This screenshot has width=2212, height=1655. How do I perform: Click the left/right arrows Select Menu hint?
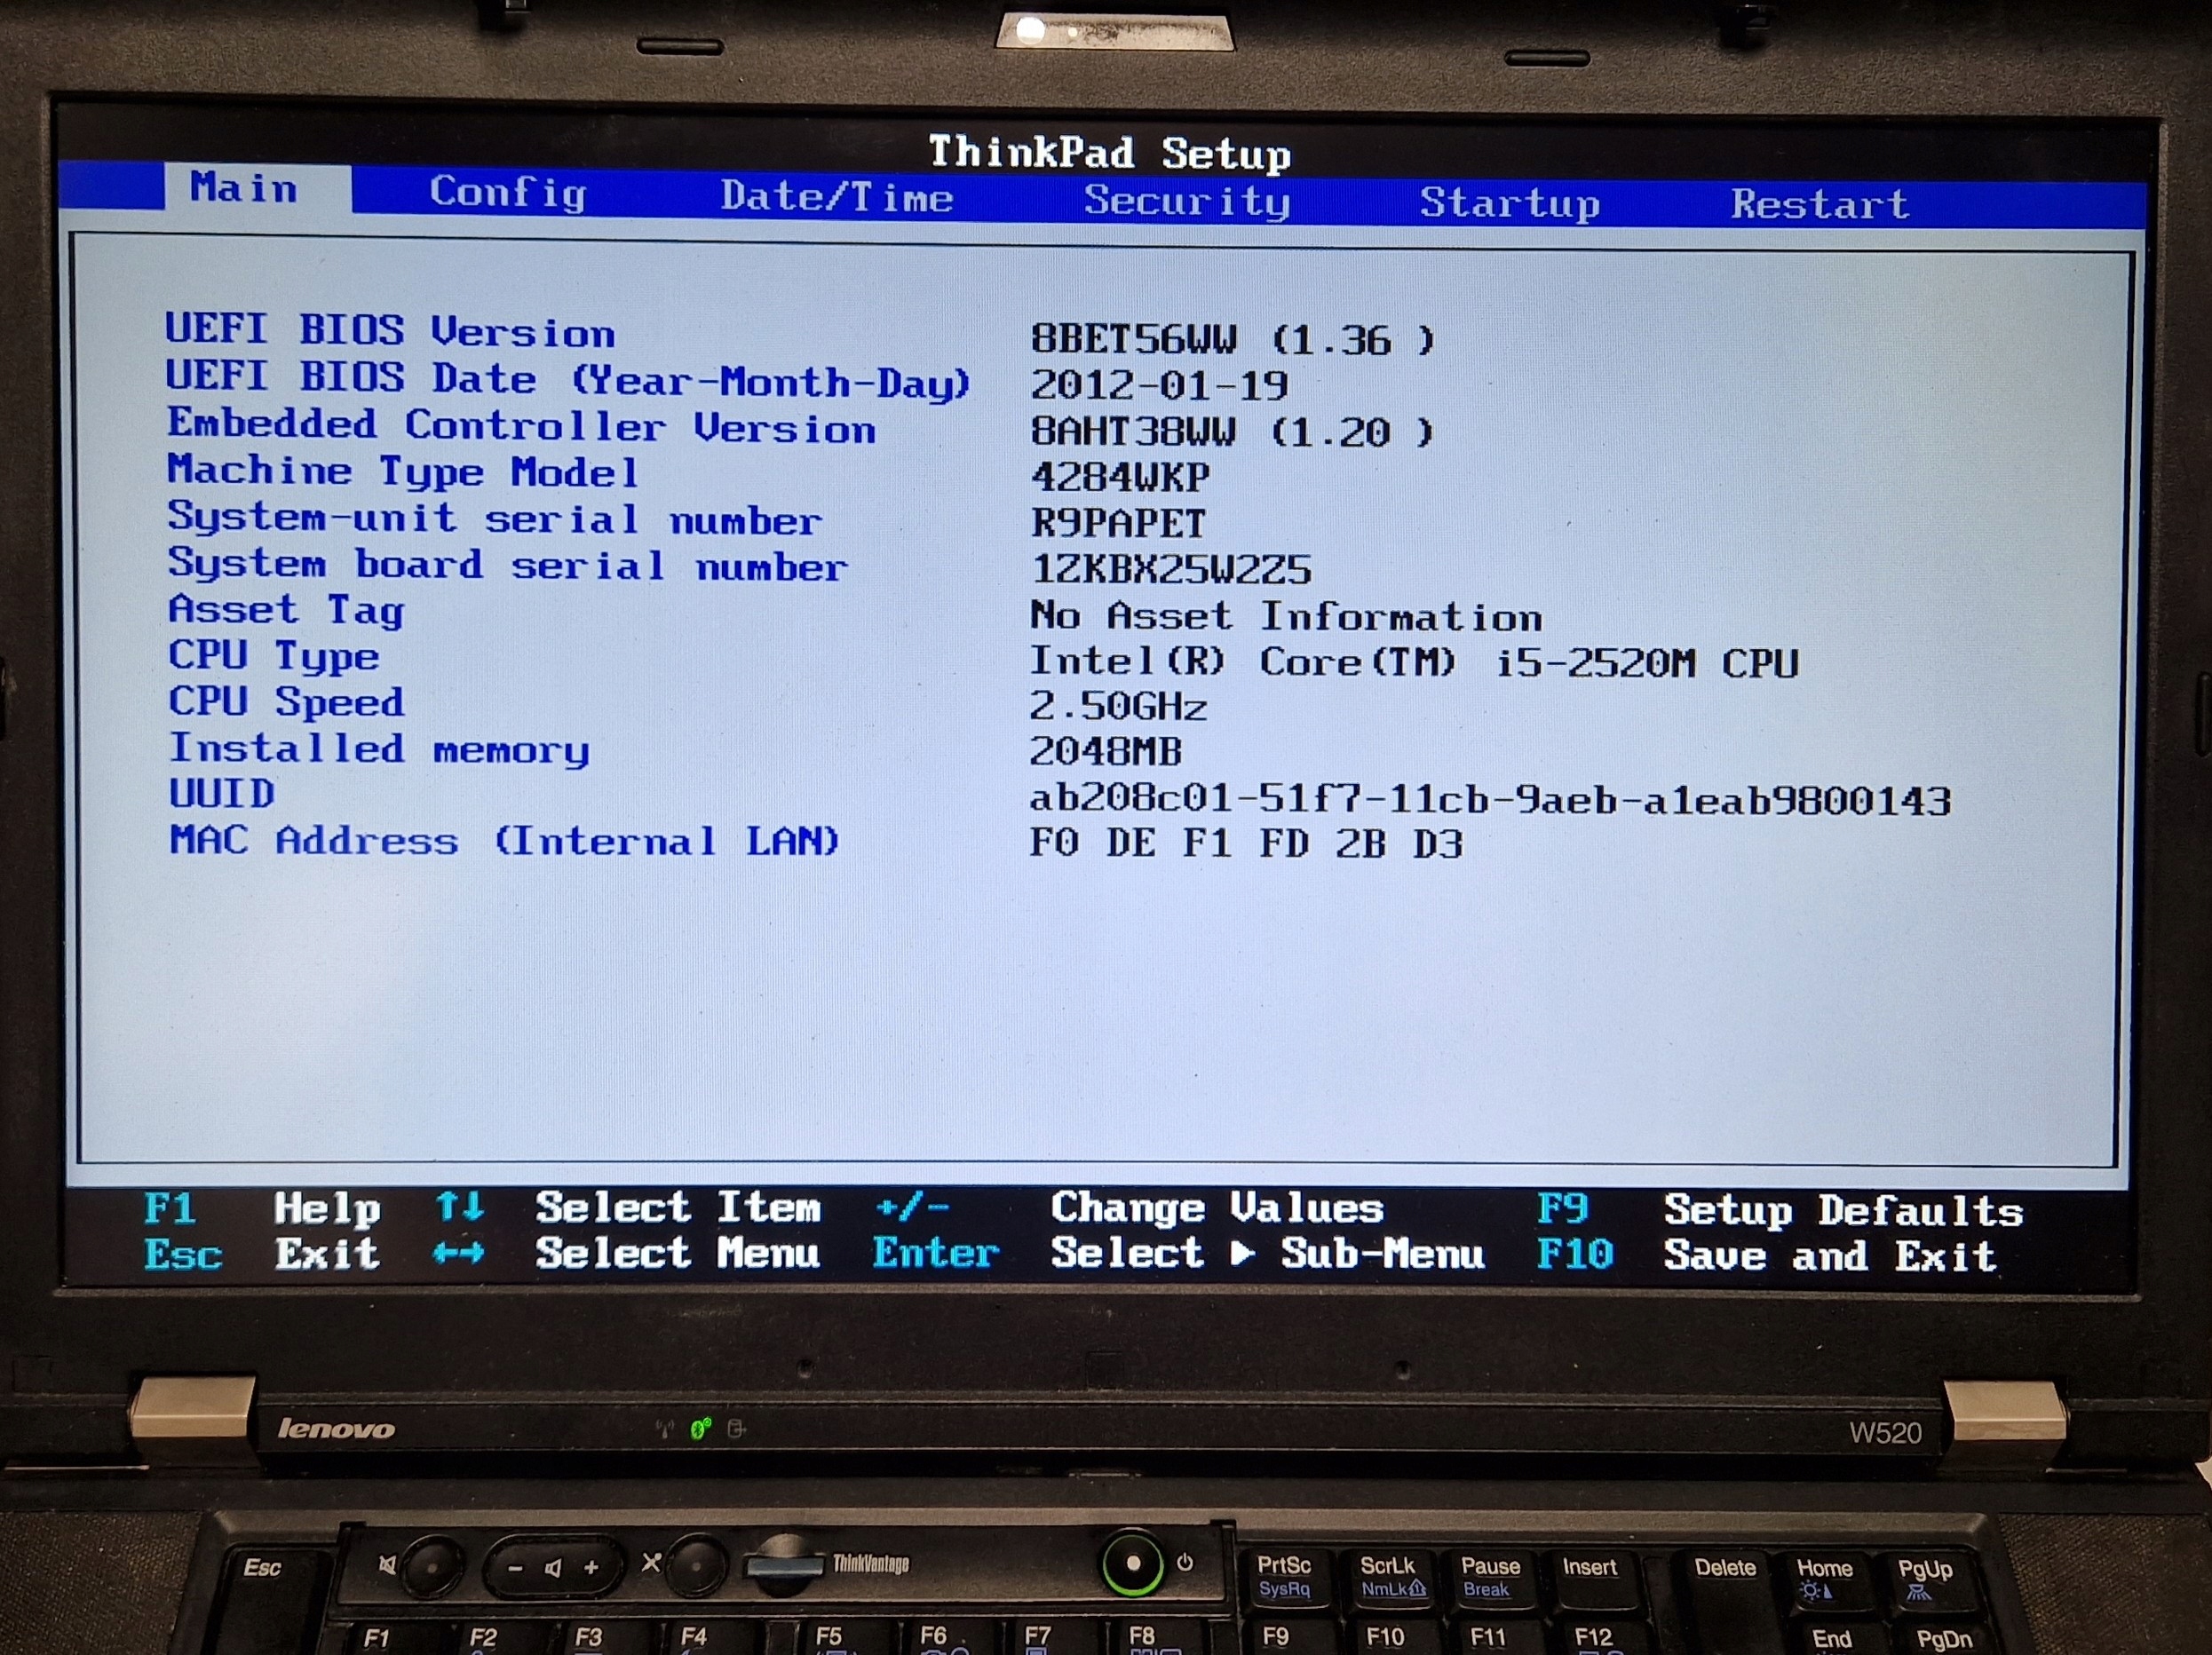pyautogui.click(x=626, y=1253)
